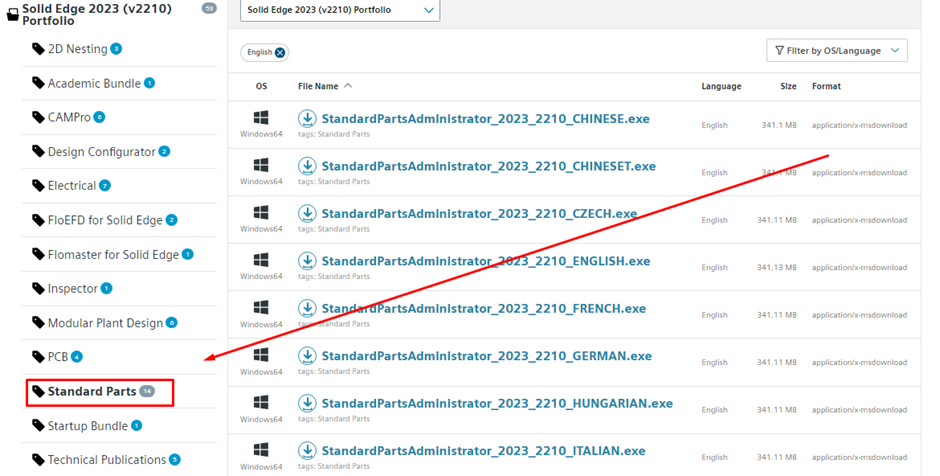Click the Size column header
The image size is (940, 476).
tap(788, 86)
